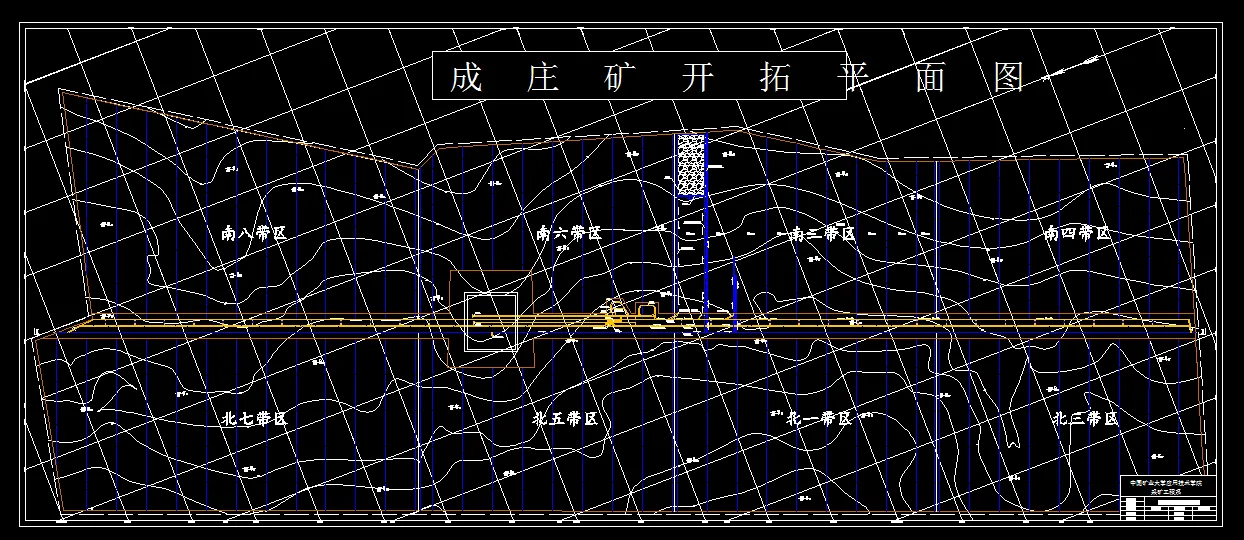Image resolution: width=1244 pixels, height=540 pixels.
Task: Select the 南六带区 zone label
Action: pyautogui.click(x=569, y=233)
